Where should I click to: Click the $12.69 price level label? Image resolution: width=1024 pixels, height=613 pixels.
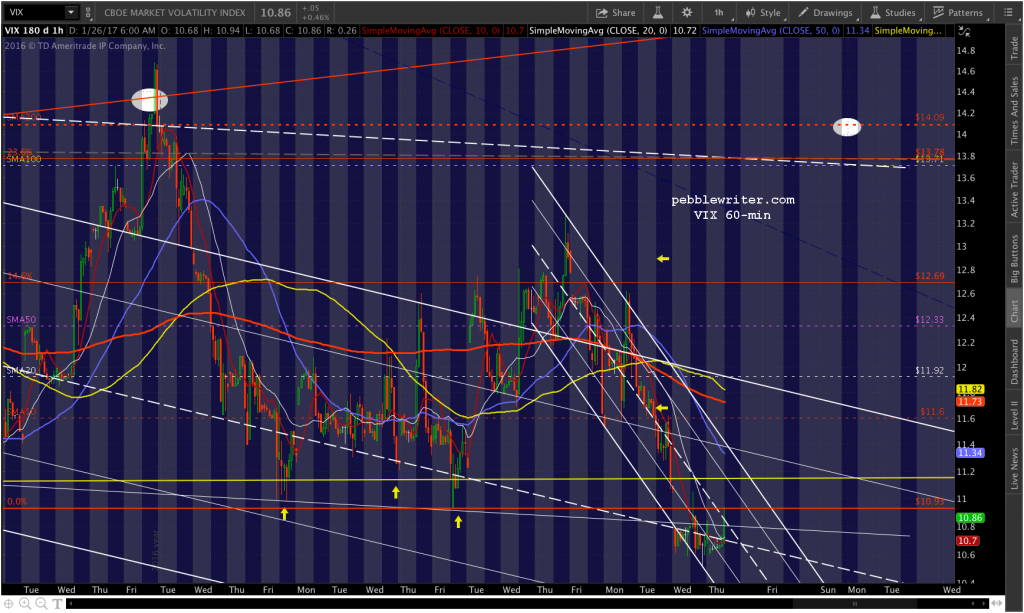coord(929,275)
